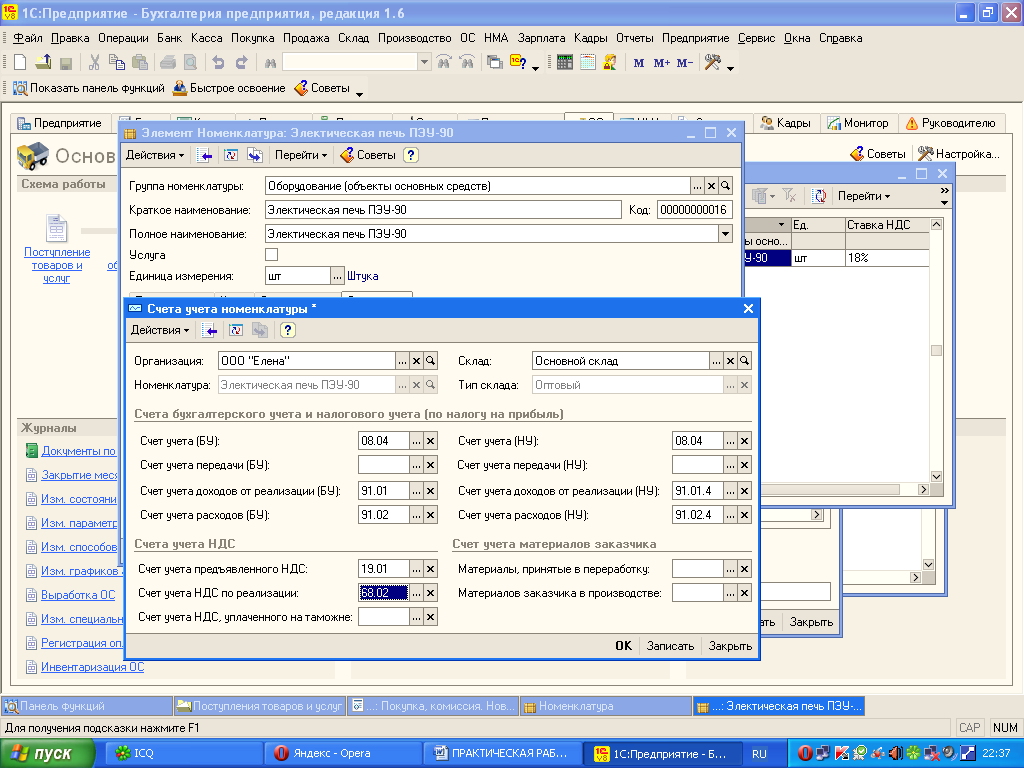Open the Инвентаризация ОС journal link
Screen dimensions: 1024x768
(92, 667)
